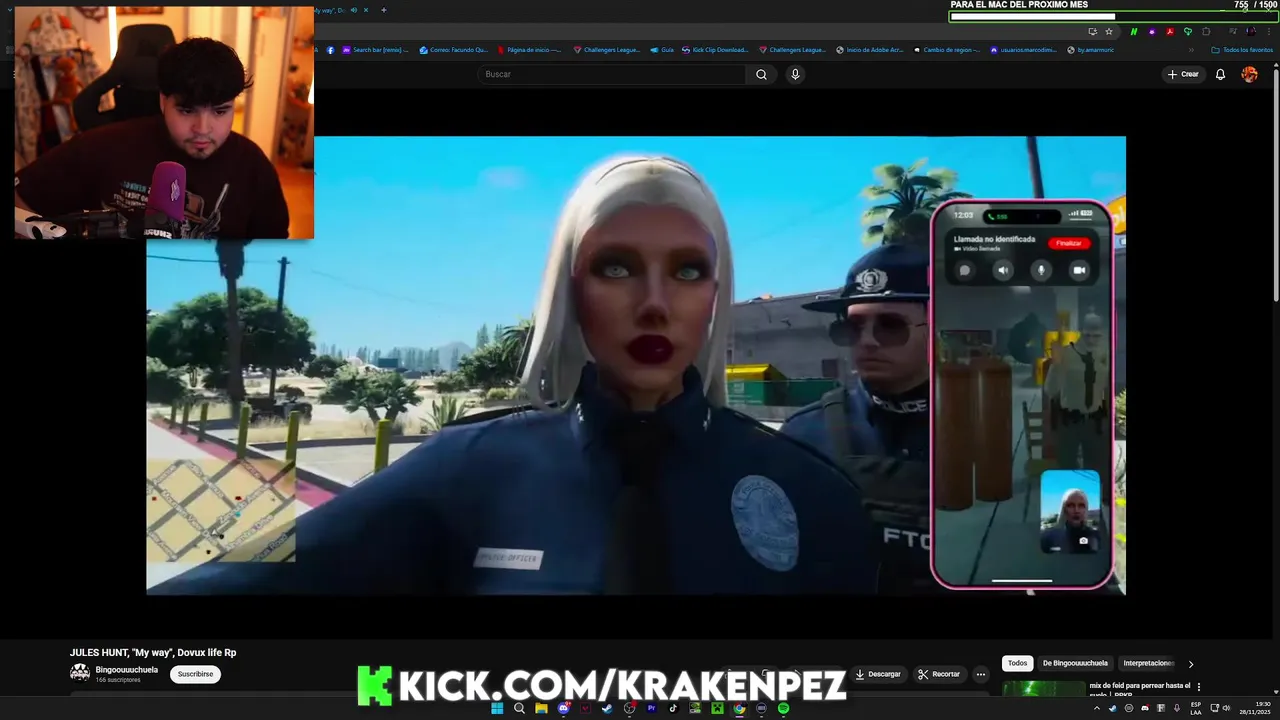Open YouTube notifications bell
The image size is (1280, 720).
click(x=1220, y=74)
